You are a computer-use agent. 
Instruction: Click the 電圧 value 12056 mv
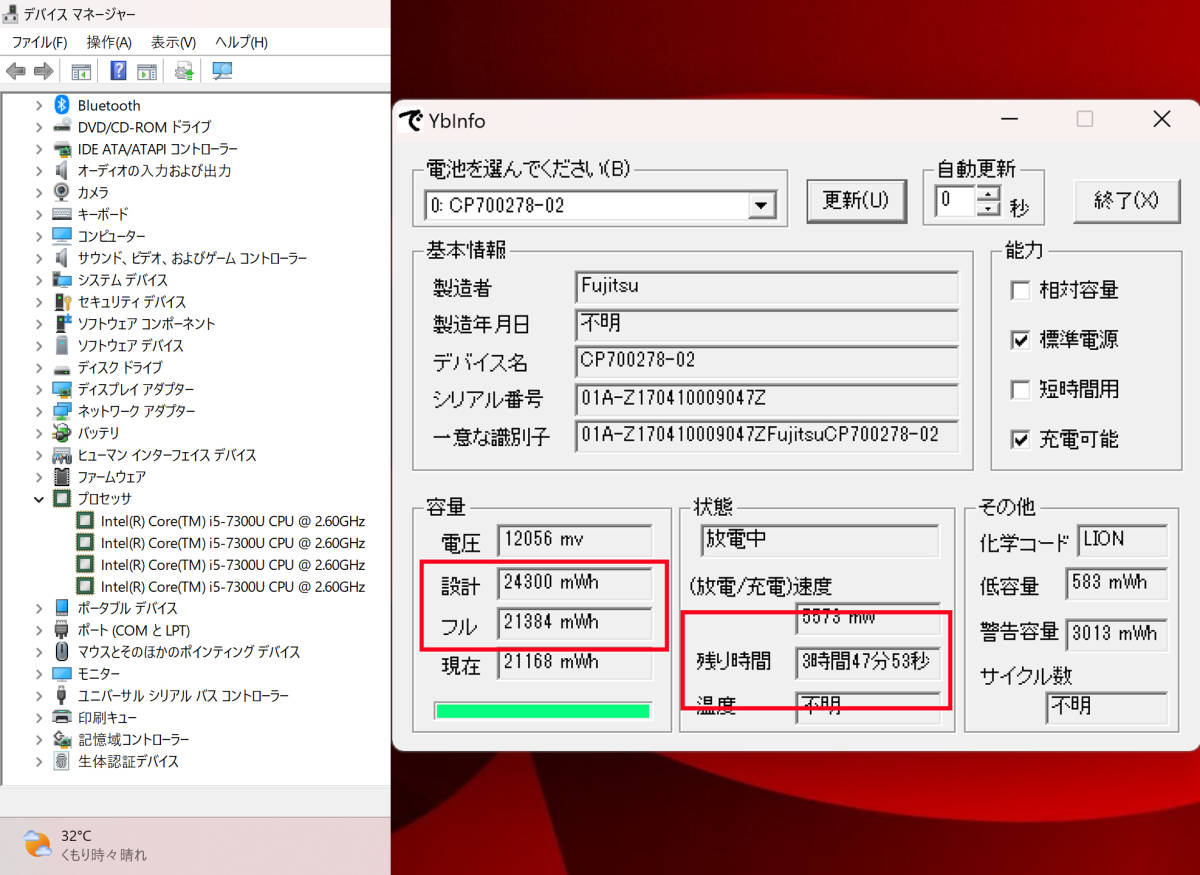pos(574,541)
